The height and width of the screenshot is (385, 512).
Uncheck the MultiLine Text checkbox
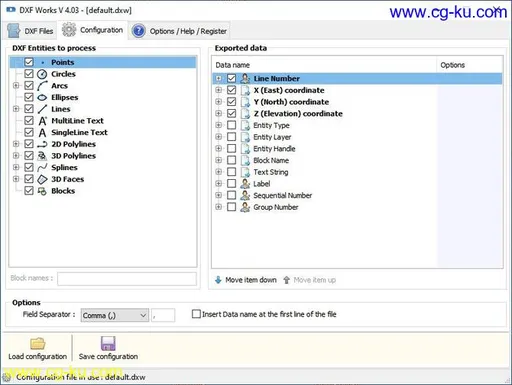29,121
